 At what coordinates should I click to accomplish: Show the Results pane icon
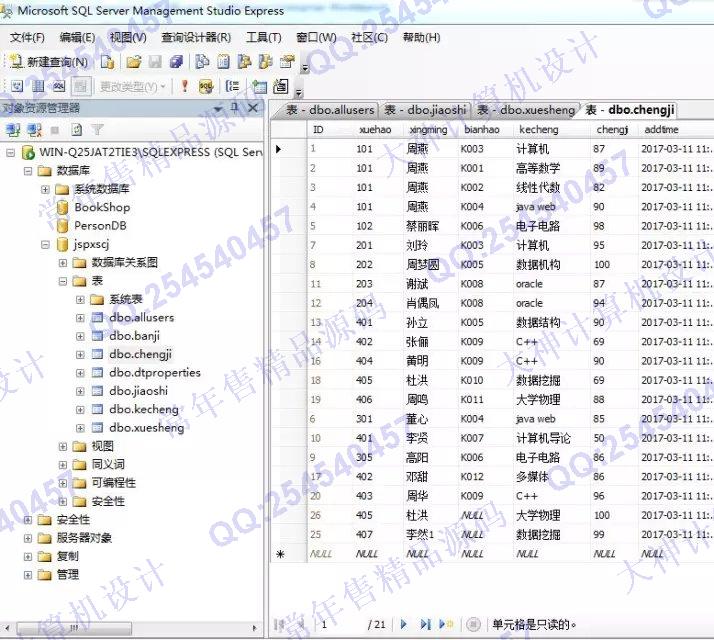click(x=81, y=86)
